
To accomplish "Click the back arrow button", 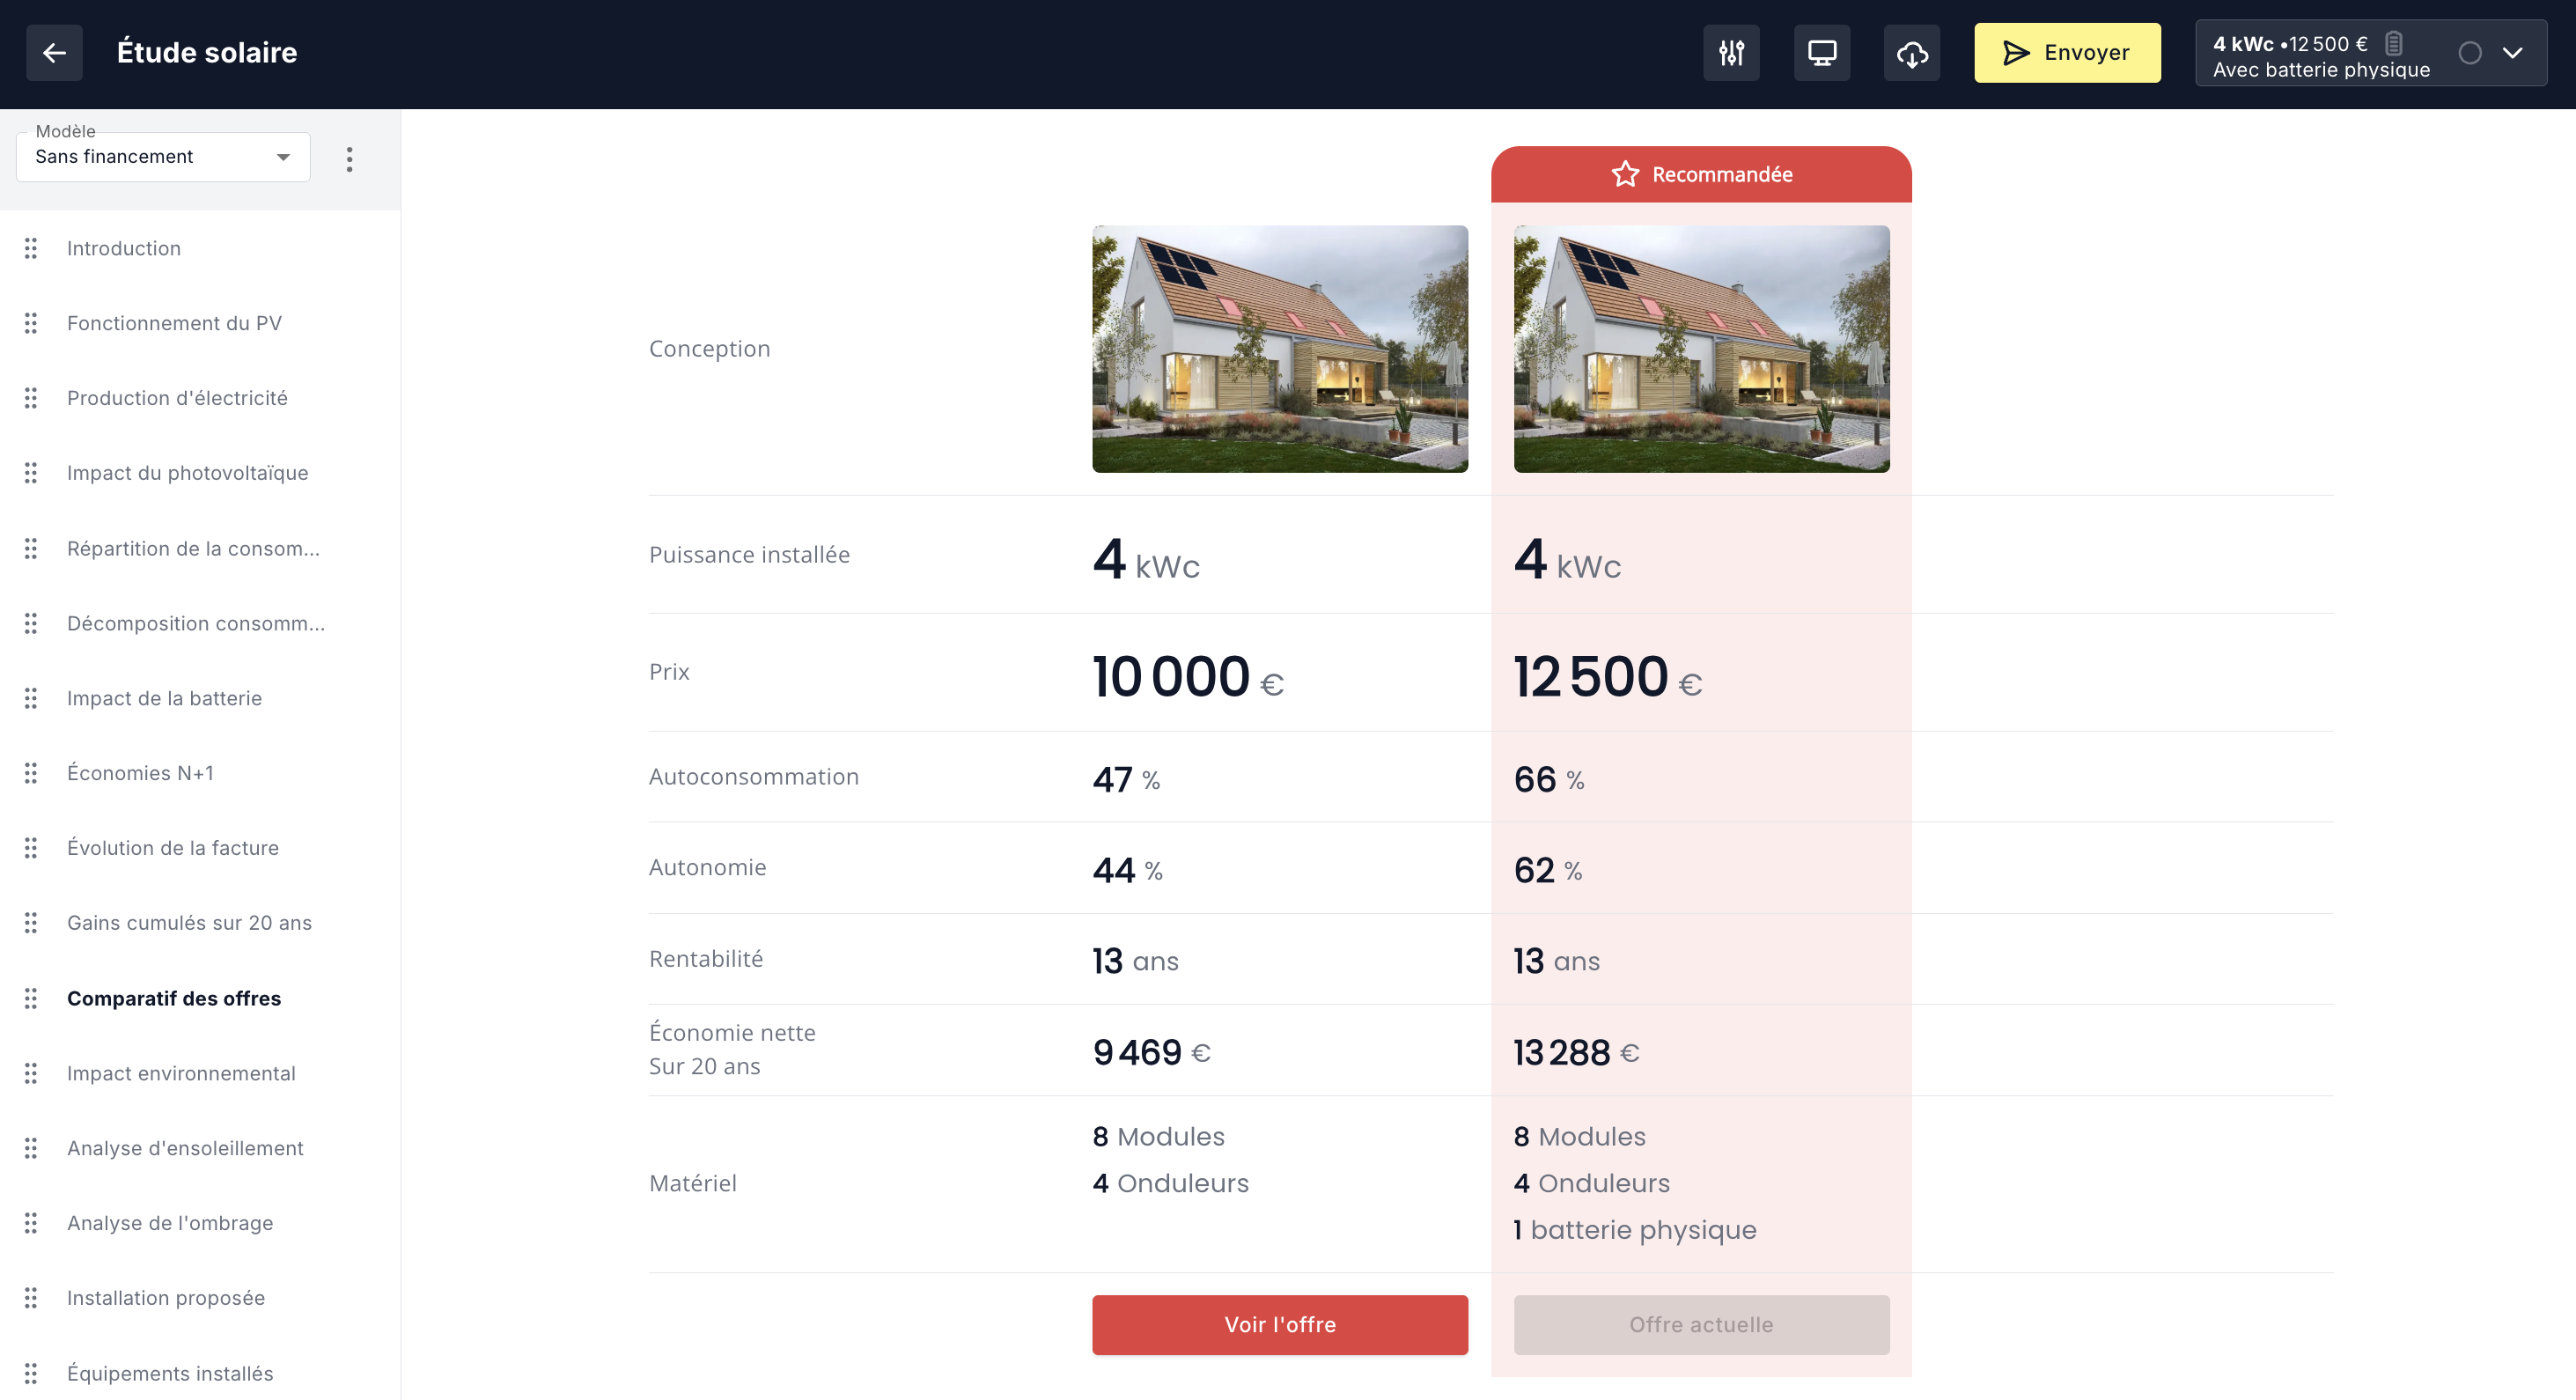I will [54, 53].
